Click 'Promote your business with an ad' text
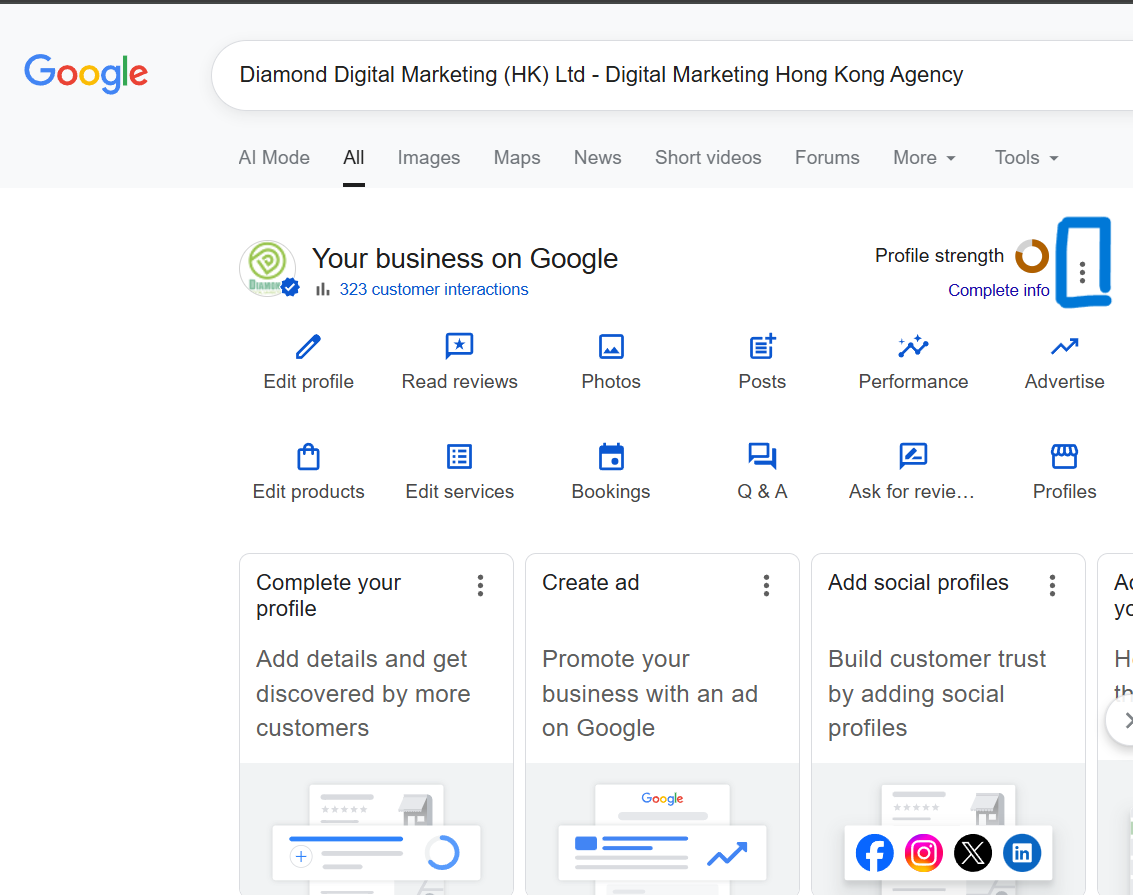 point(650,693)
